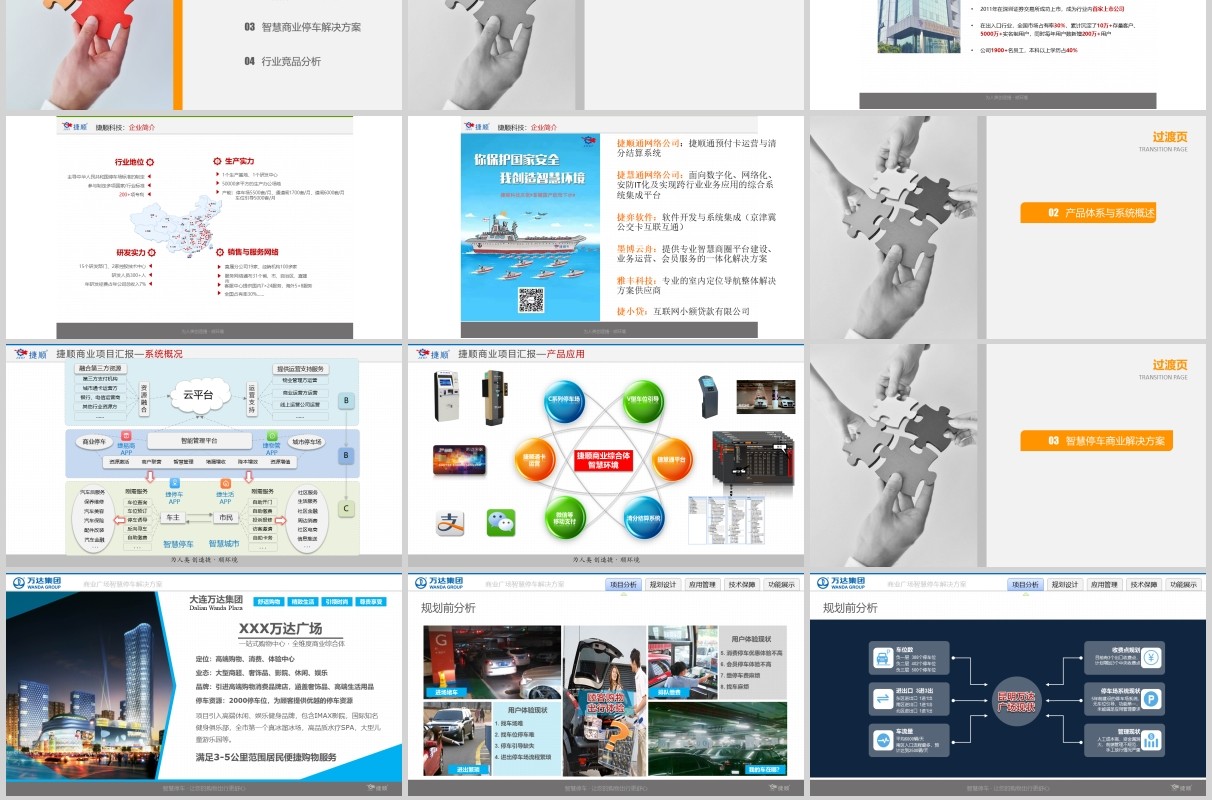This screenshot has height=800, width=1212.
Task: Select the green V型车位引导 sphere
Action: (643, 402)
